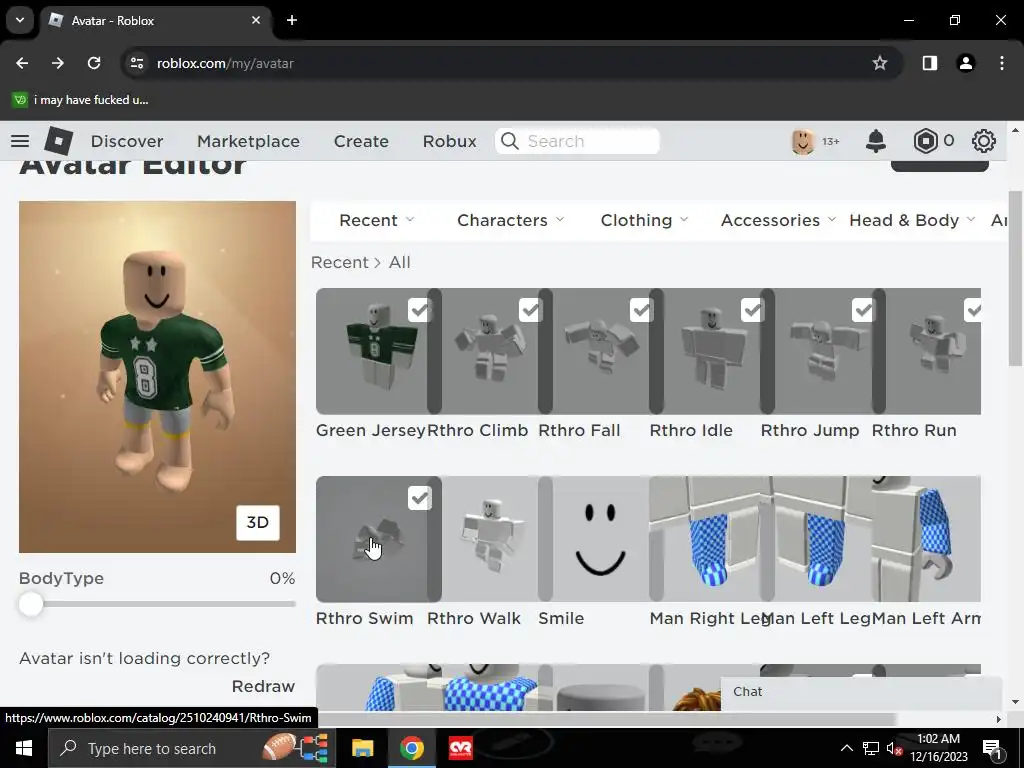Go back to the previous page
Viewport: 1024px width, 768px height.
22,63
